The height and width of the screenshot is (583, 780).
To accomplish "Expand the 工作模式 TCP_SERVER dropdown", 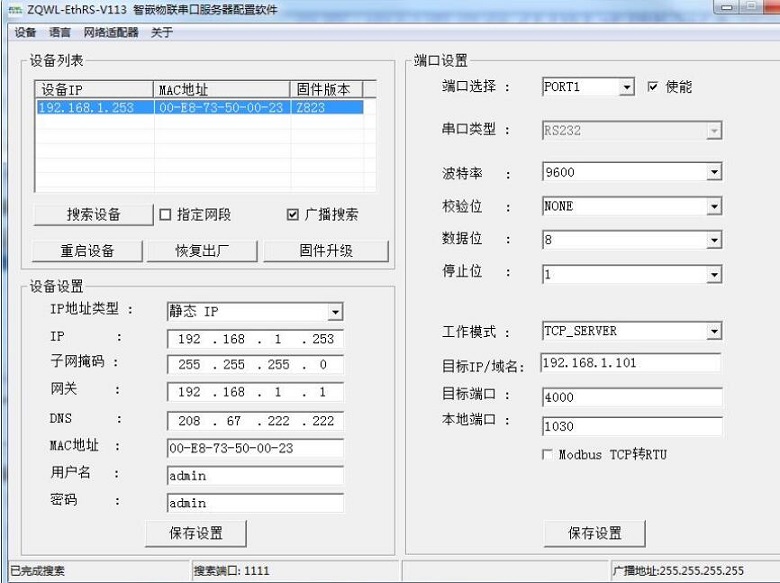I will (x=714, y=331).
